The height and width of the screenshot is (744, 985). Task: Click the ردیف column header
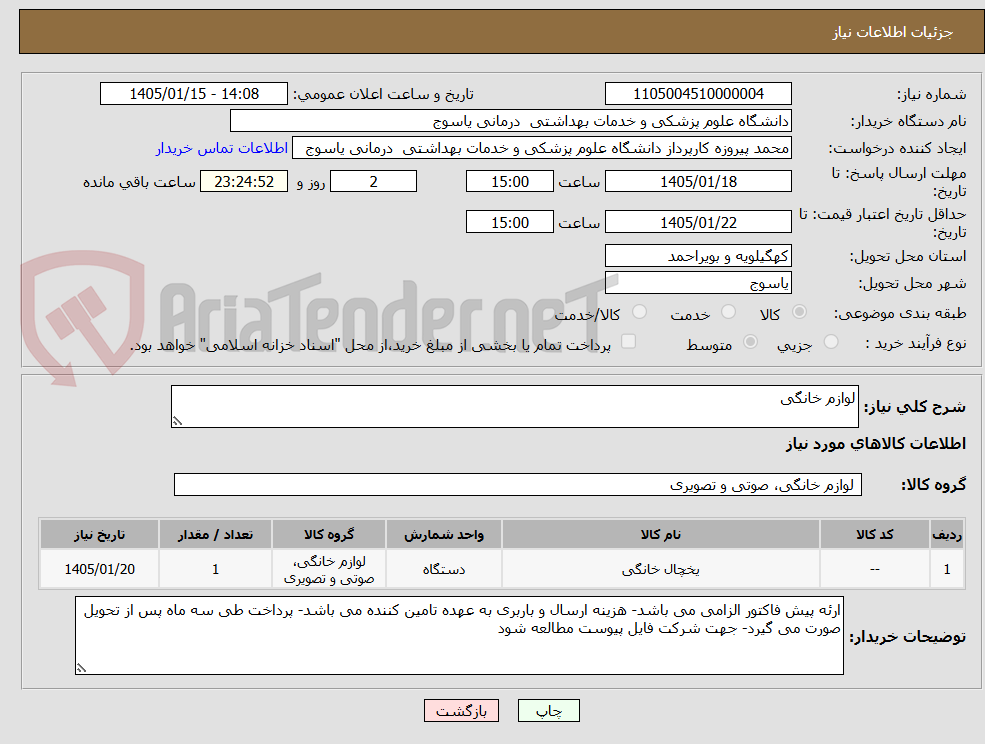point(947,534)
